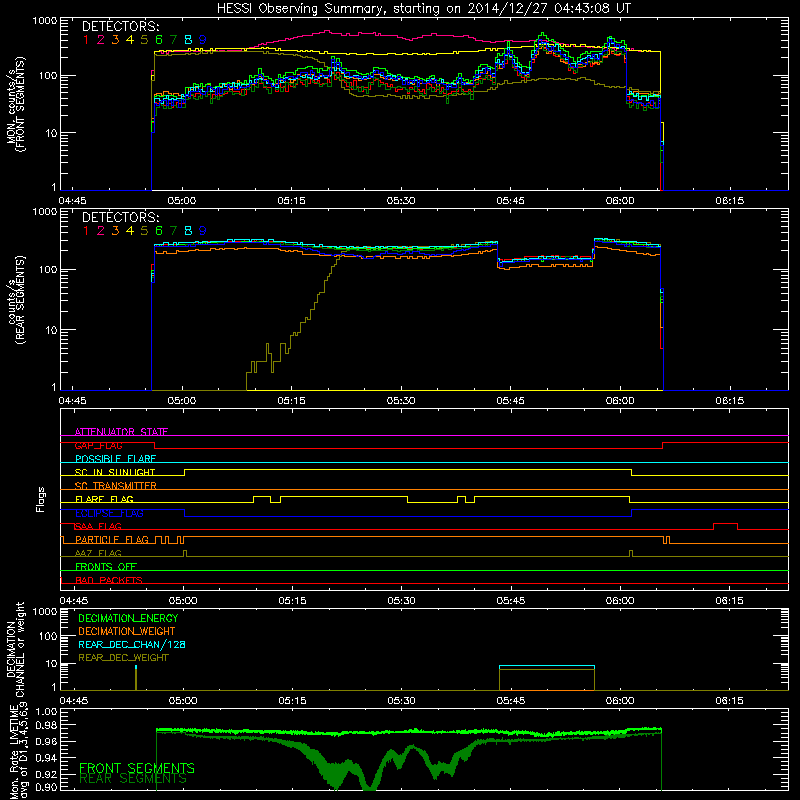Click the DECIMATION_WEIGHT legend entry
This screenshot has height=800, width=800.
click(127, 631)
